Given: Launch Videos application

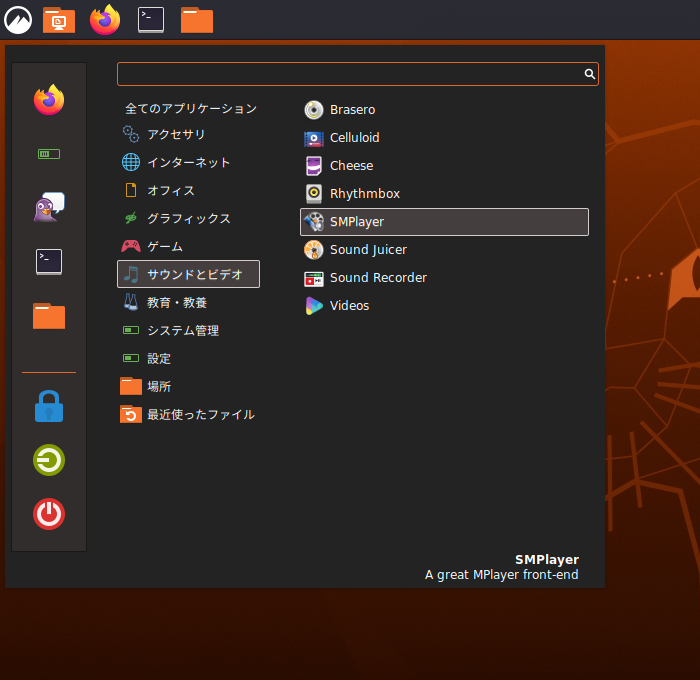Looking at the screenshot, I should (x=444, y=306).
